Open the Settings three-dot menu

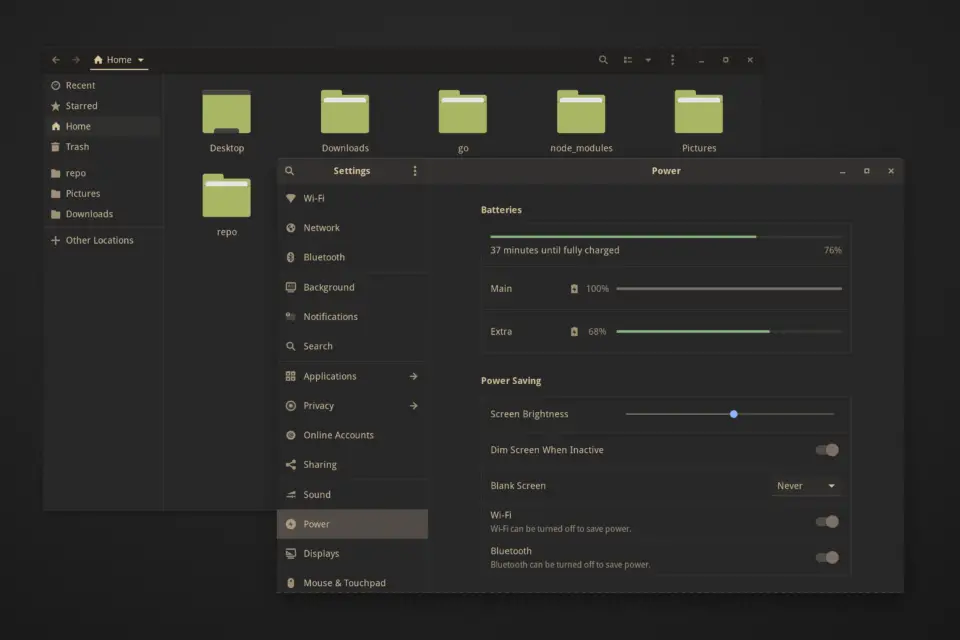pos(415,170)
